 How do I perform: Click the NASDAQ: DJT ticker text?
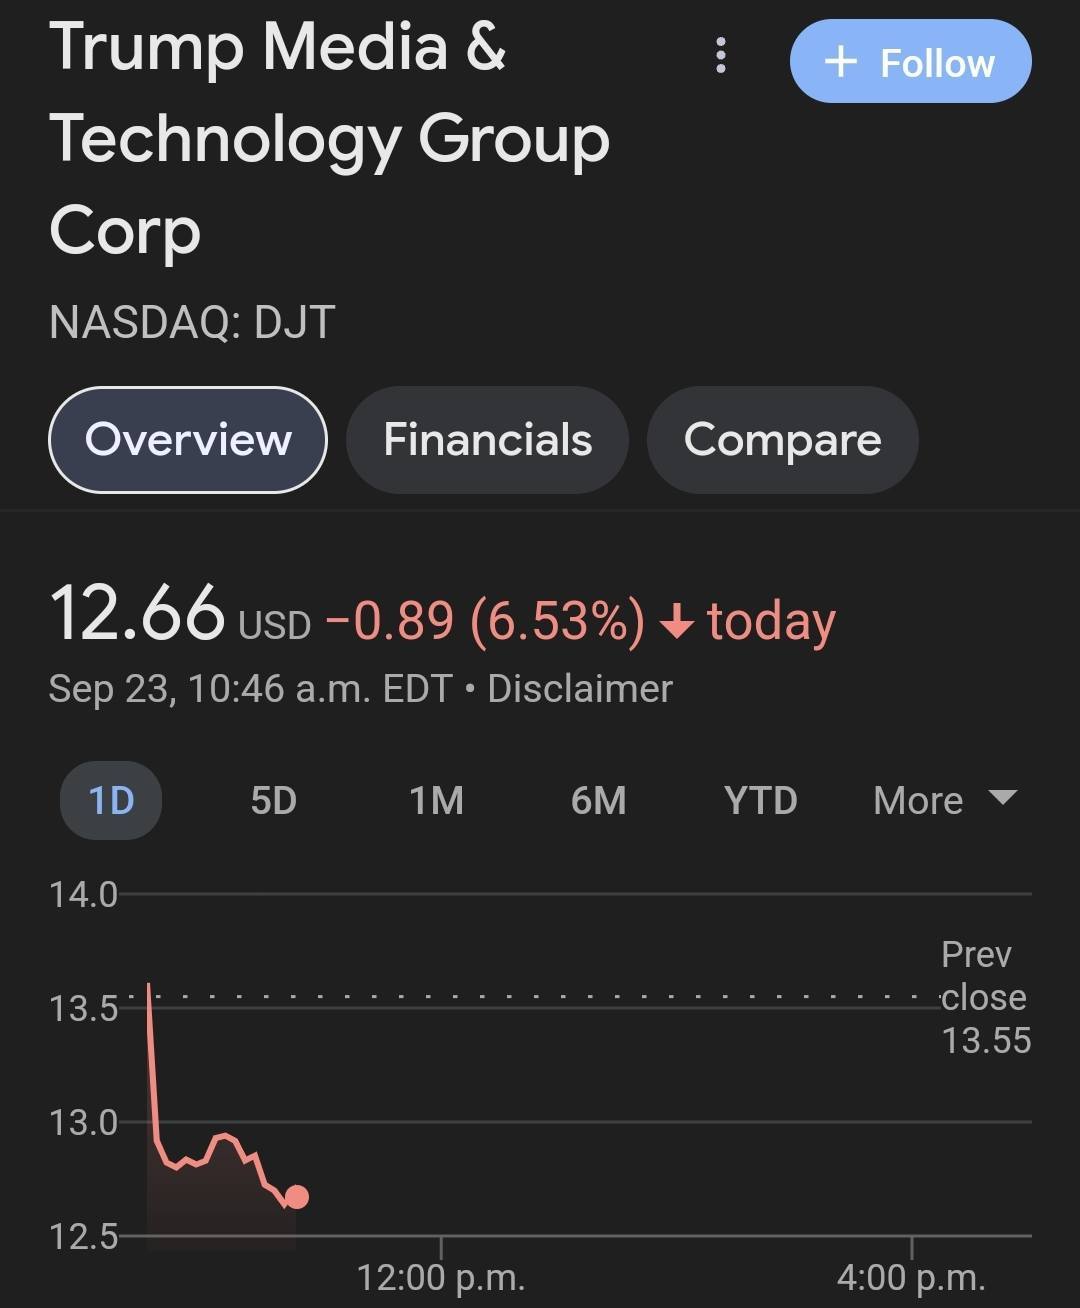[191, 322]
